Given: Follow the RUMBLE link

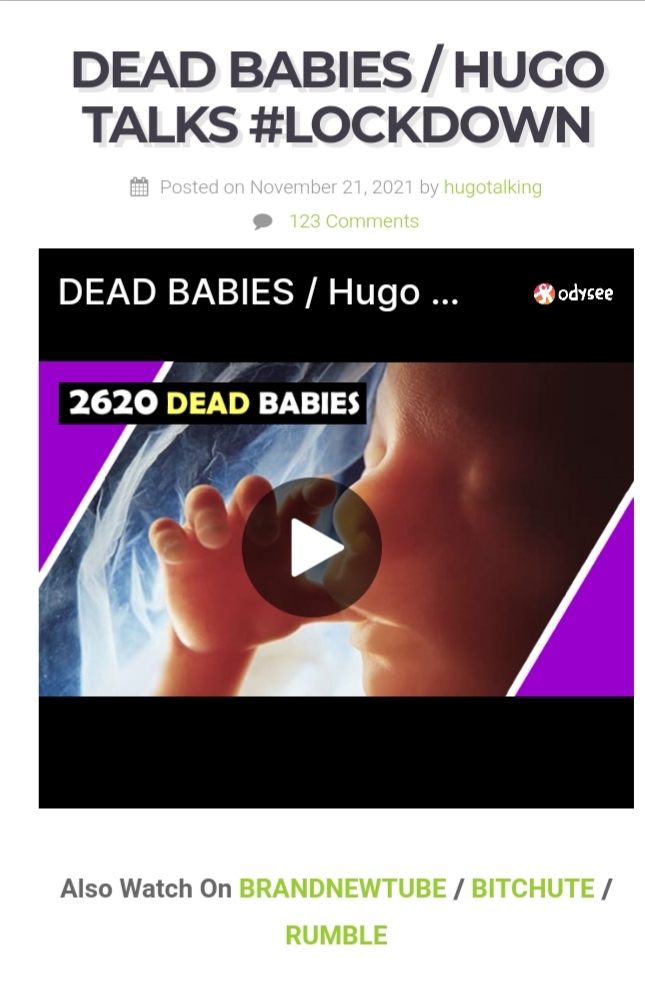Looking at the screenshot, I should (336, 936).
